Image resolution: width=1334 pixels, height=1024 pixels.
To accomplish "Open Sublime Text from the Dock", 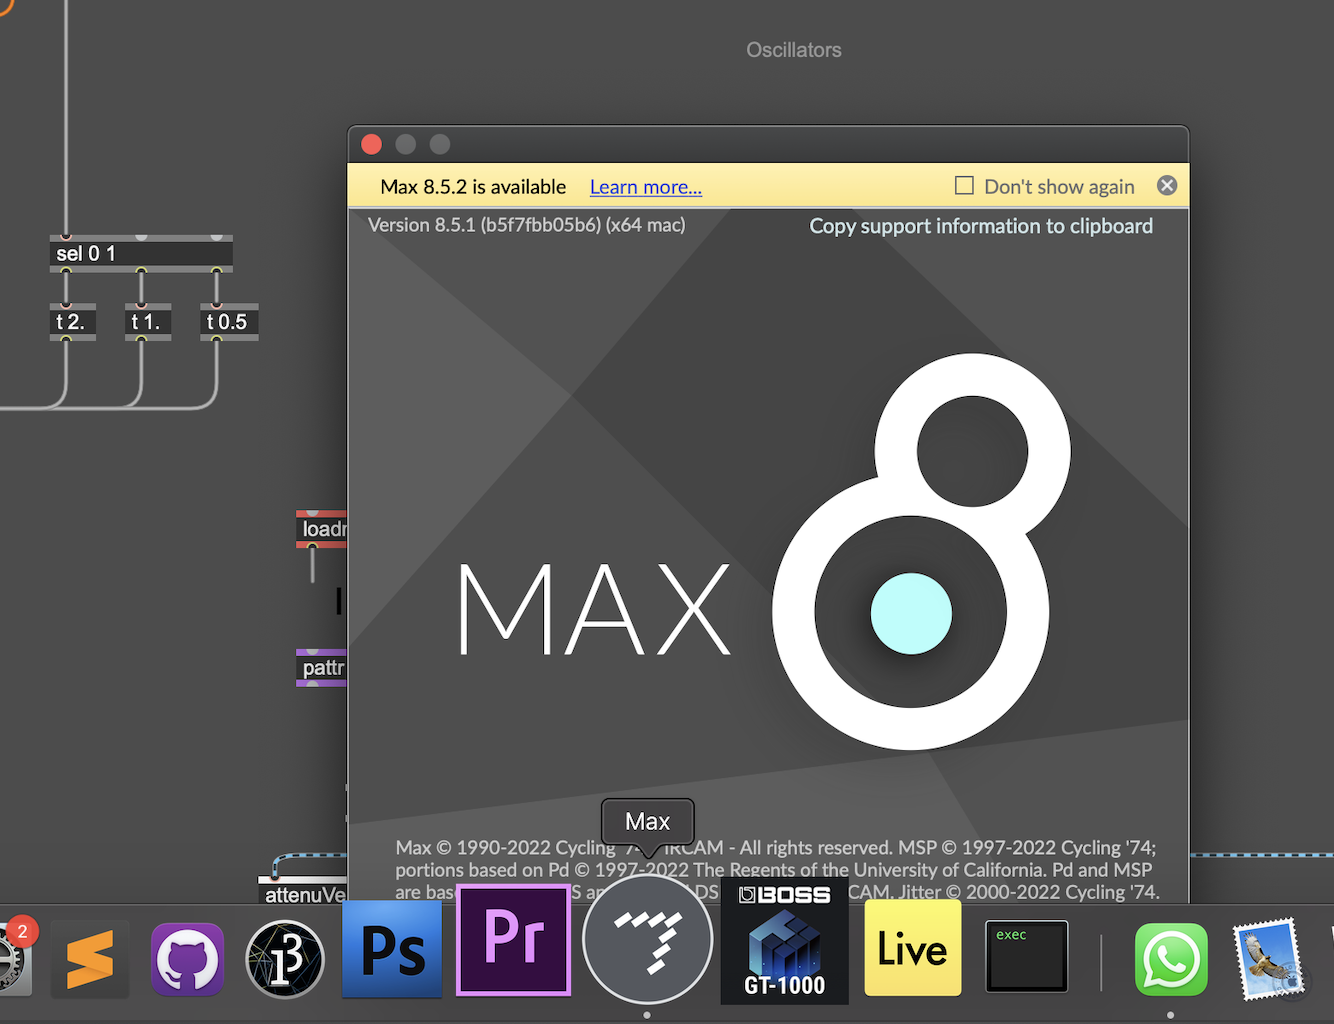I will 90,959.
